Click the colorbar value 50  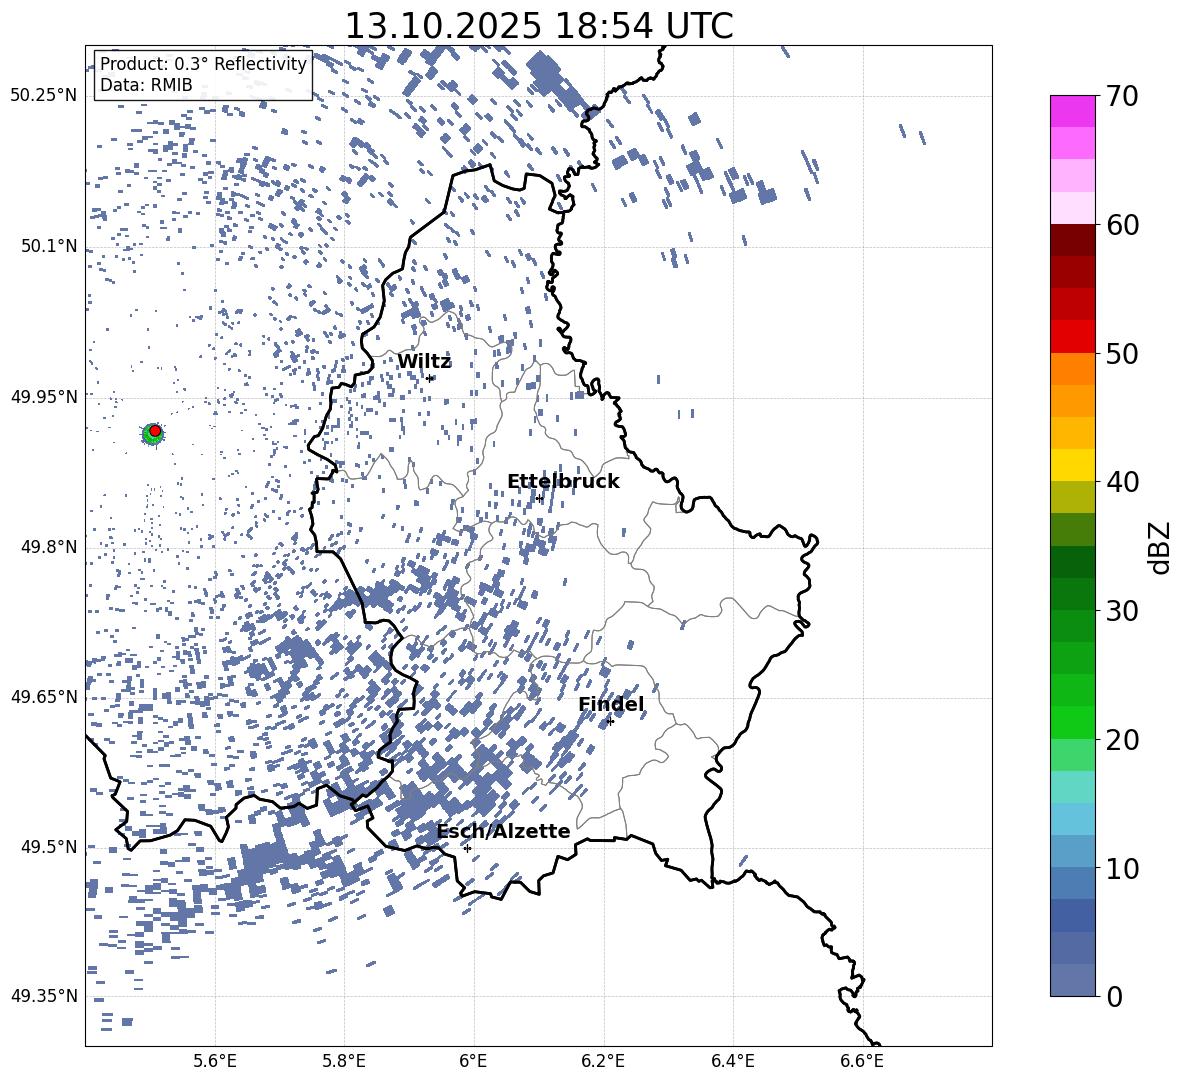pos(1122,353)
